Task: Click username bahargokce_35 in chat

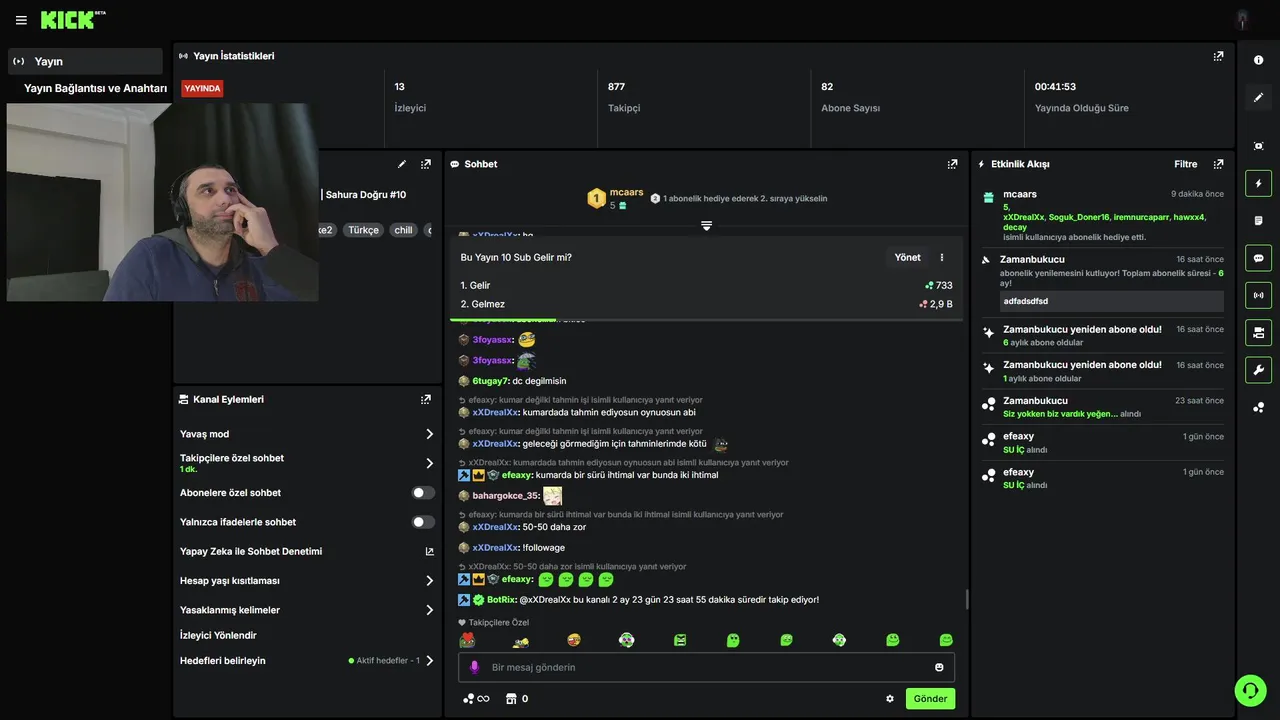Action: tap(506, 496)
